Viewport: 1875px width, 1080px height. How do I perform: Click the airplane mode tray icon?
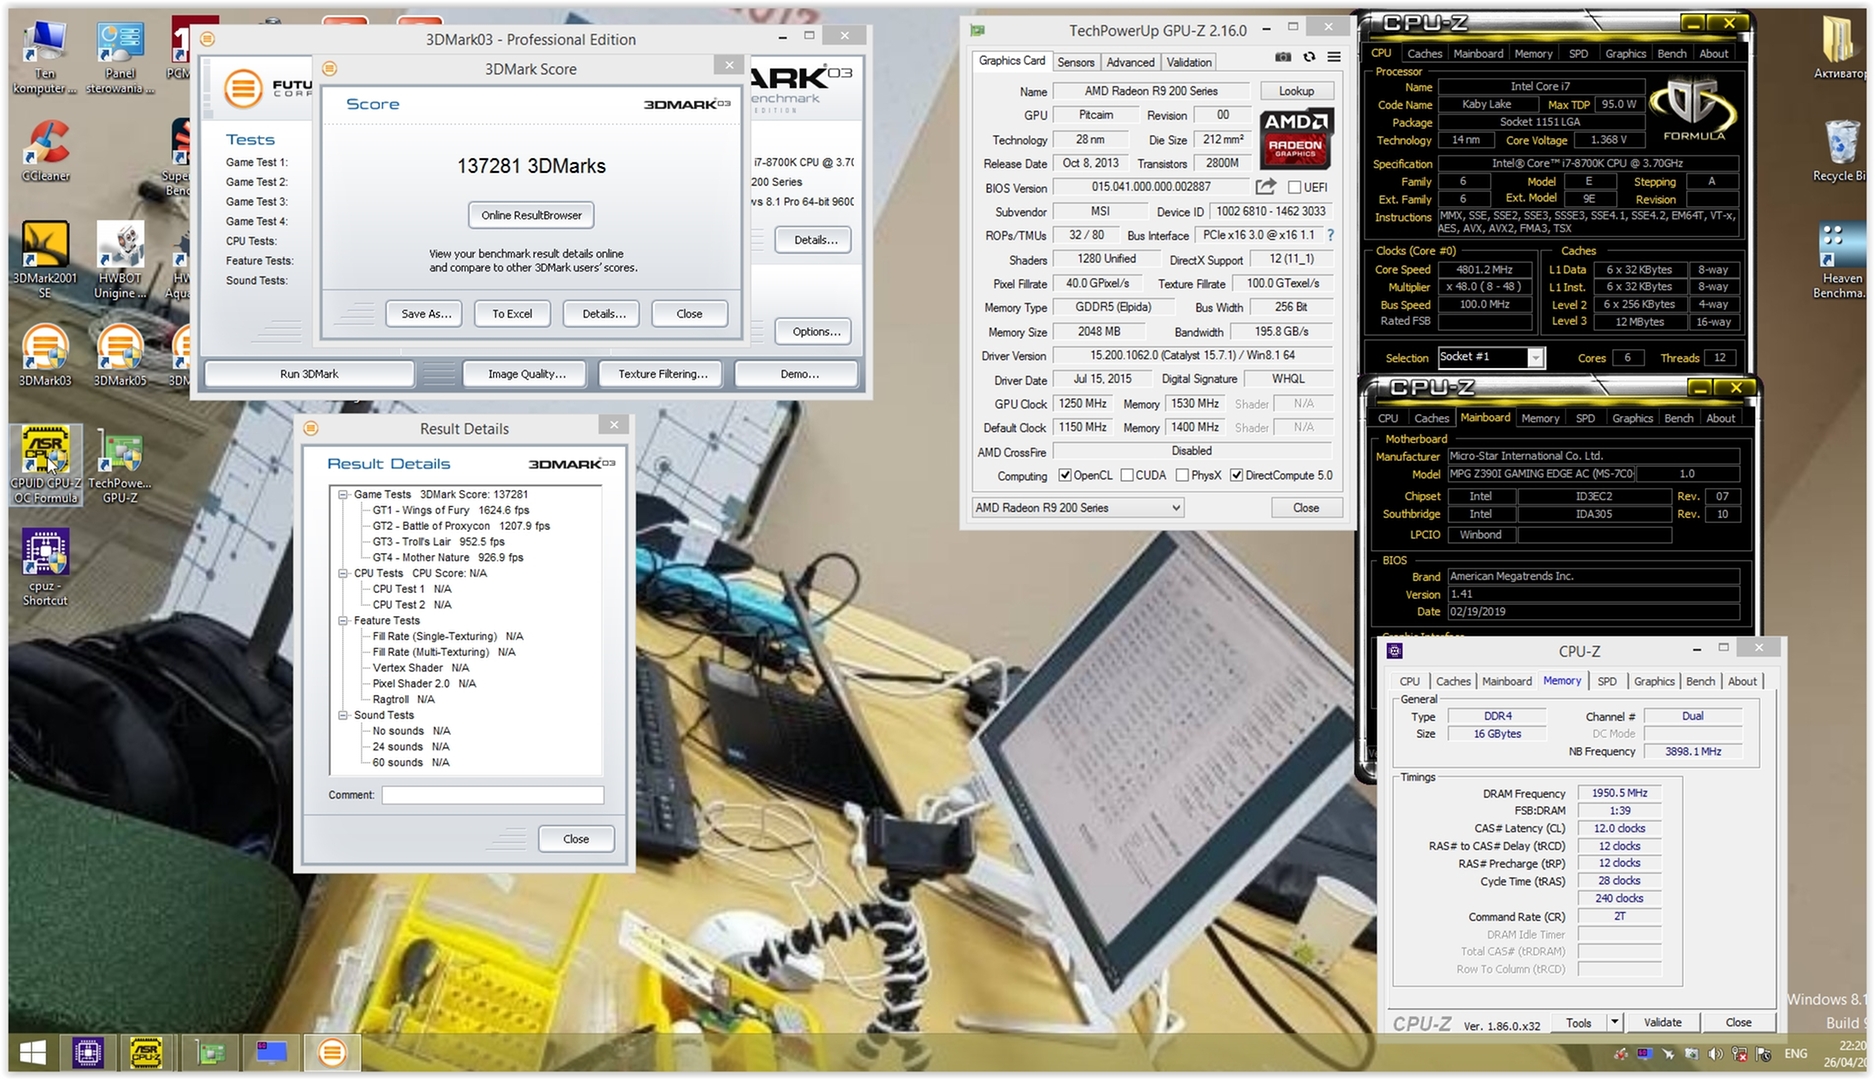pos(1668,1054)
